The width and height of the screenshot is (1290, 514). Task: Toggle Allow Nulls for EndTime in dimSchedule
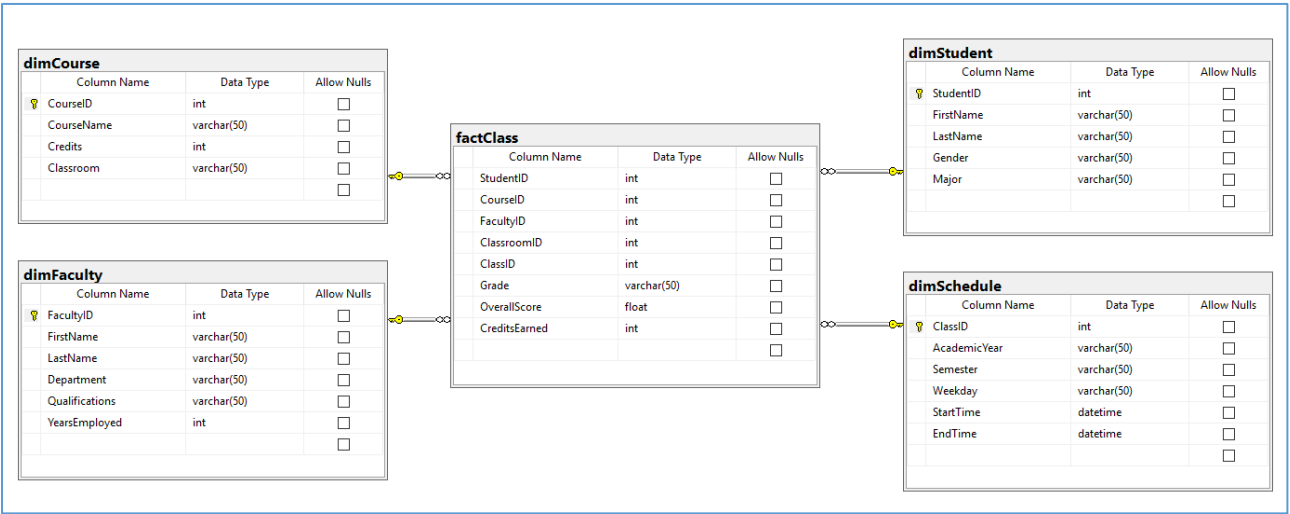pos(1228,434)
